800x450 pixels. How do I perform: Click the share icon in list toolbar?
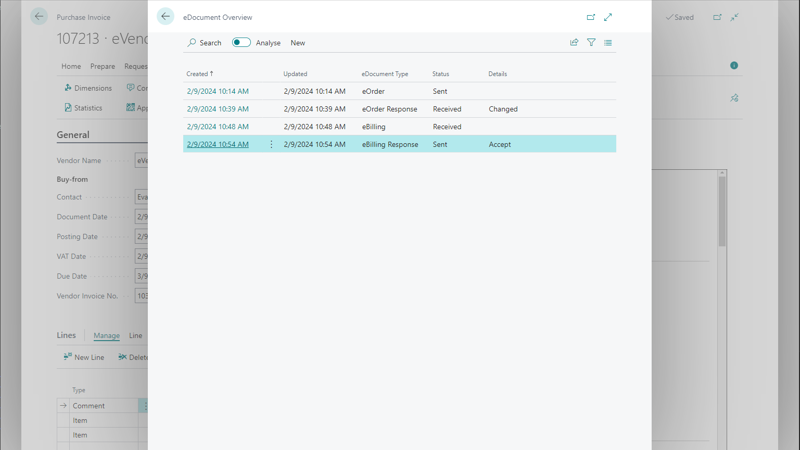574,43
